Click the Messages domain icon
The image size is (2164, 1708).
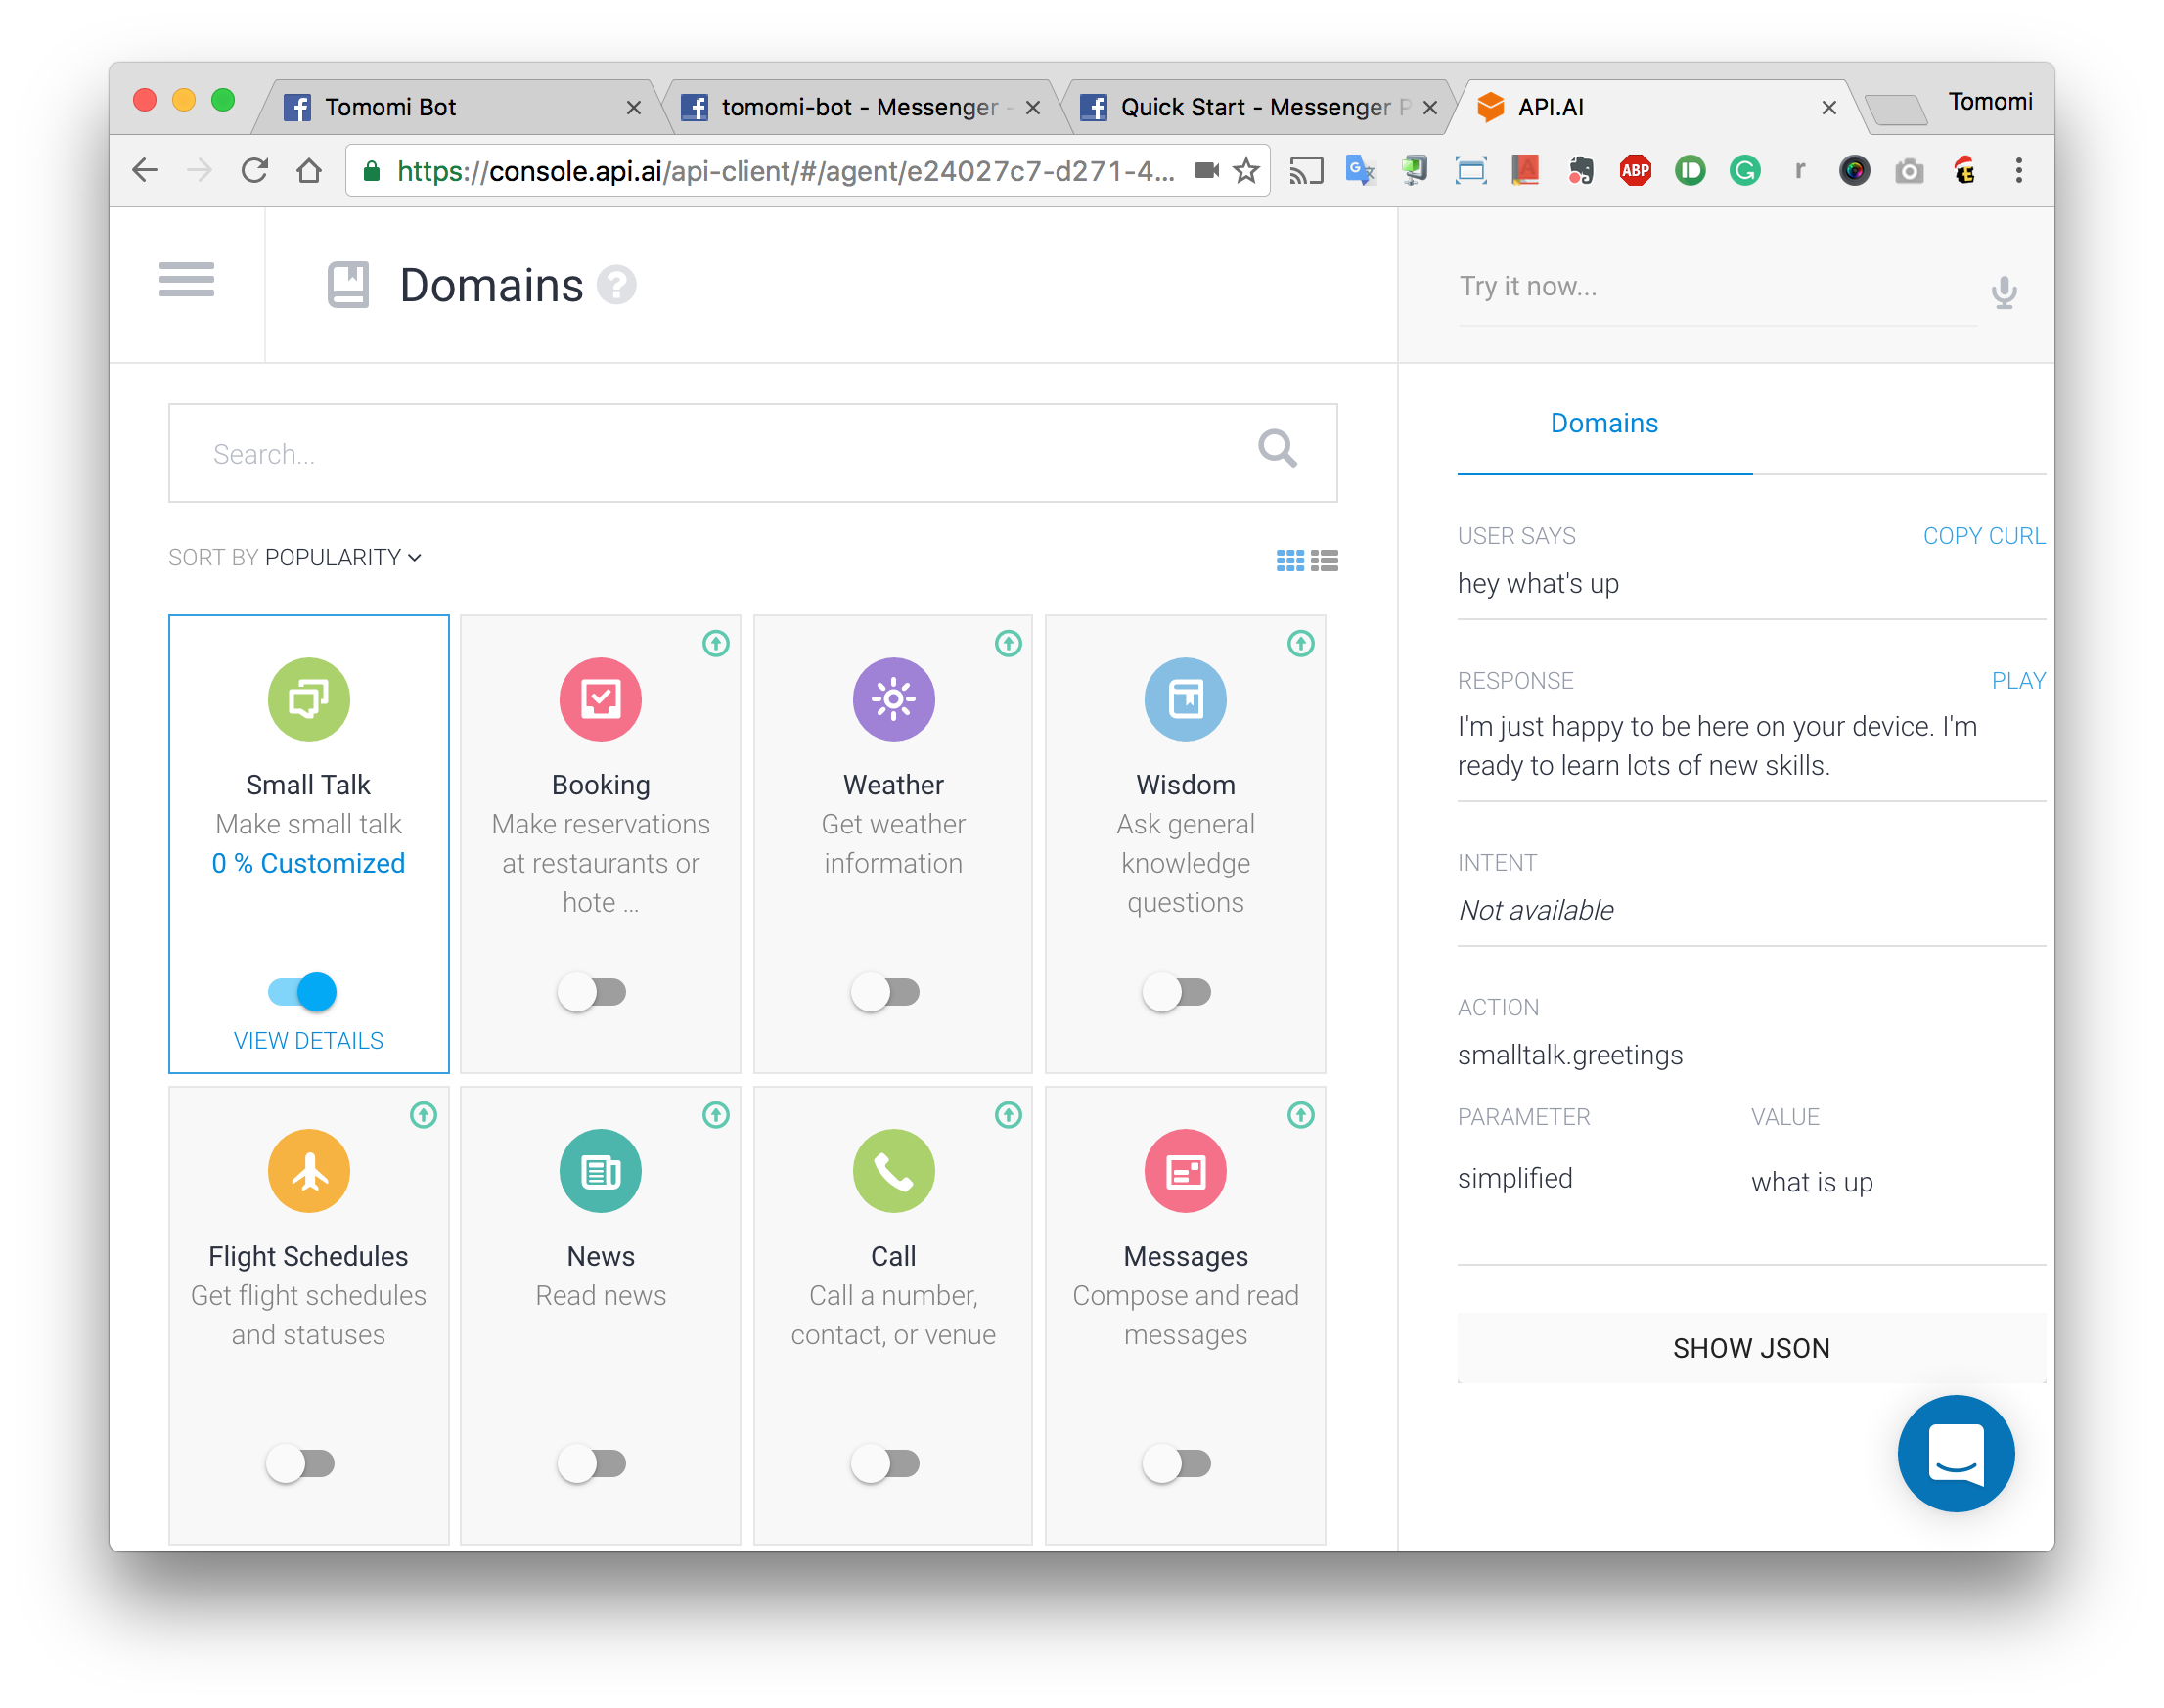point(1185,1170)
